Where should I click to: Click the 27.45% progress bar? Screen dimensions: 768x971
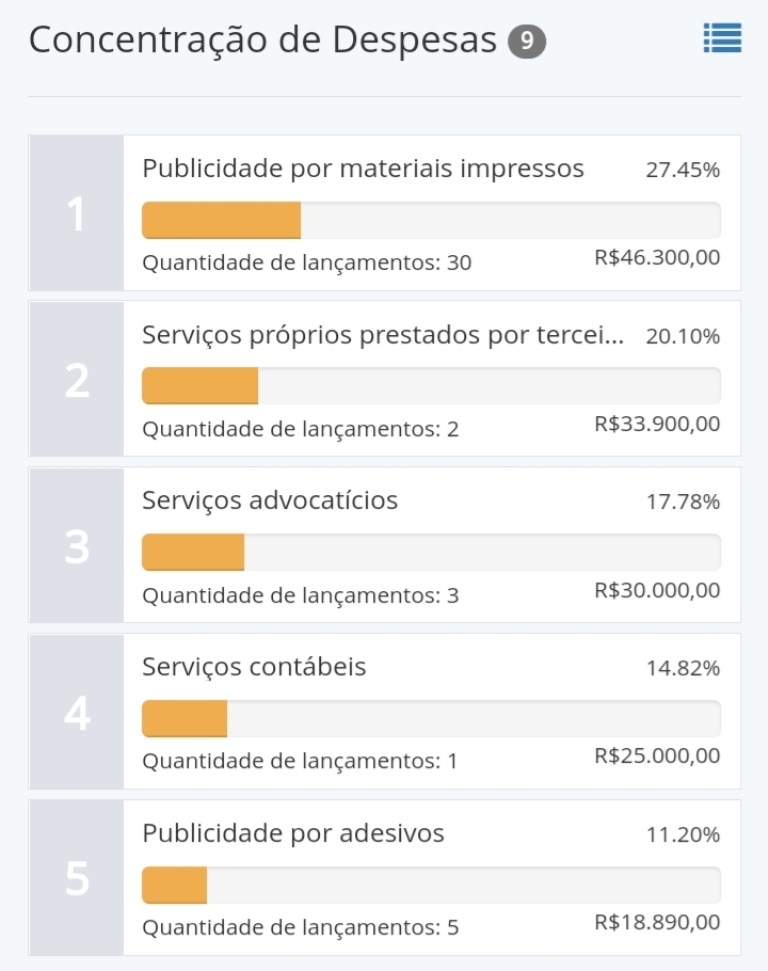tap(431, 220)
